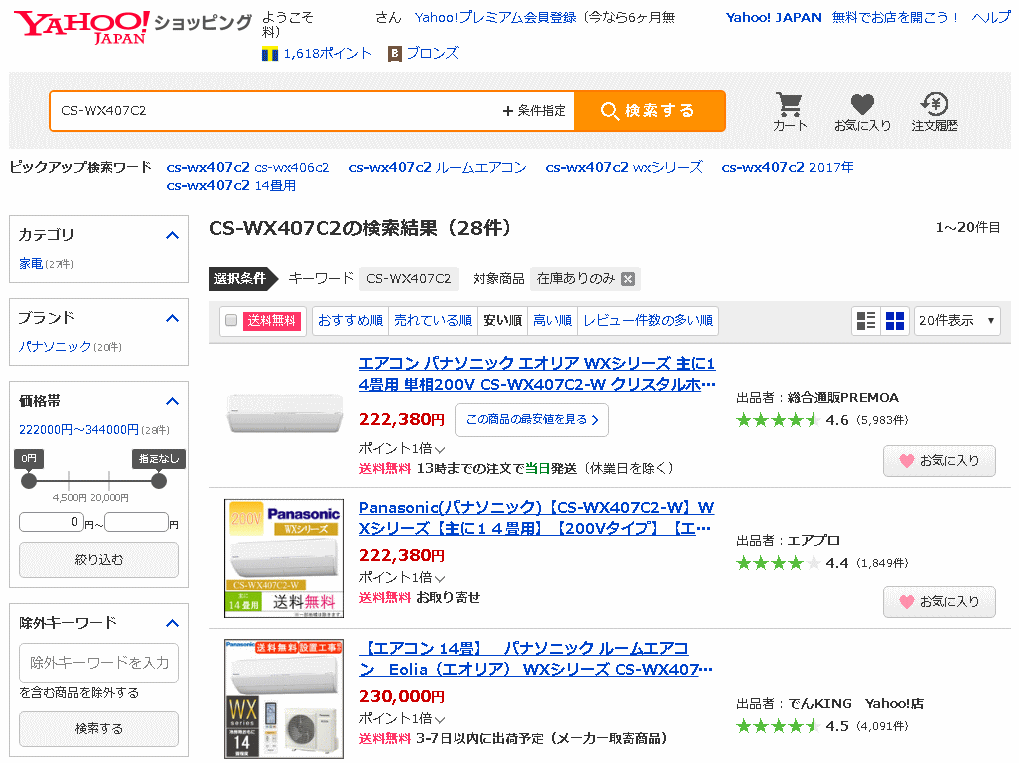Image resolution: width=1019 pixels, height=763 pixels.
Task: Open the 家電 category link
Action: [31, 264]
